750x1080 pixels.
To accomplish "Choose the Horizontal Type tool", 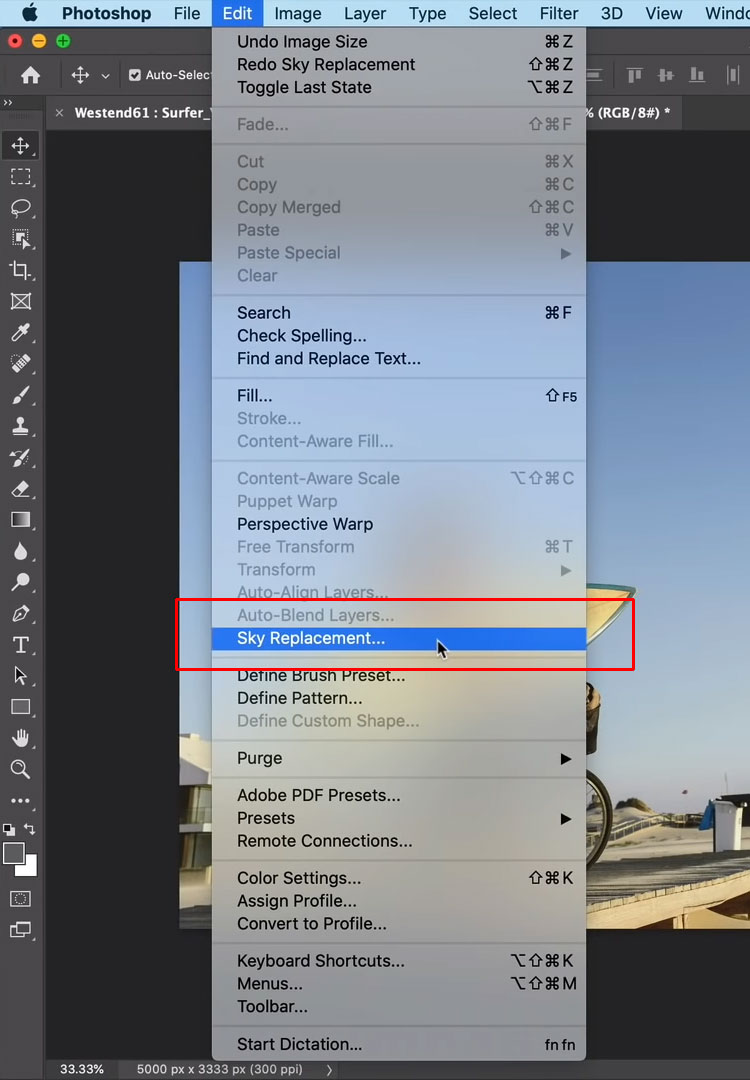I will (x=20, y=645).
